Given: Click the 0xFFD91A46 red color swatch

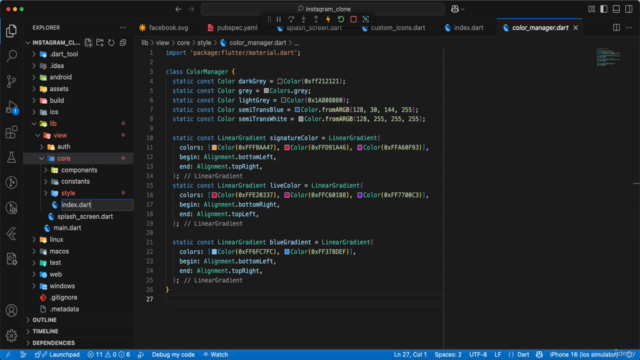Looking at the screenshot, I should (287, 147).
